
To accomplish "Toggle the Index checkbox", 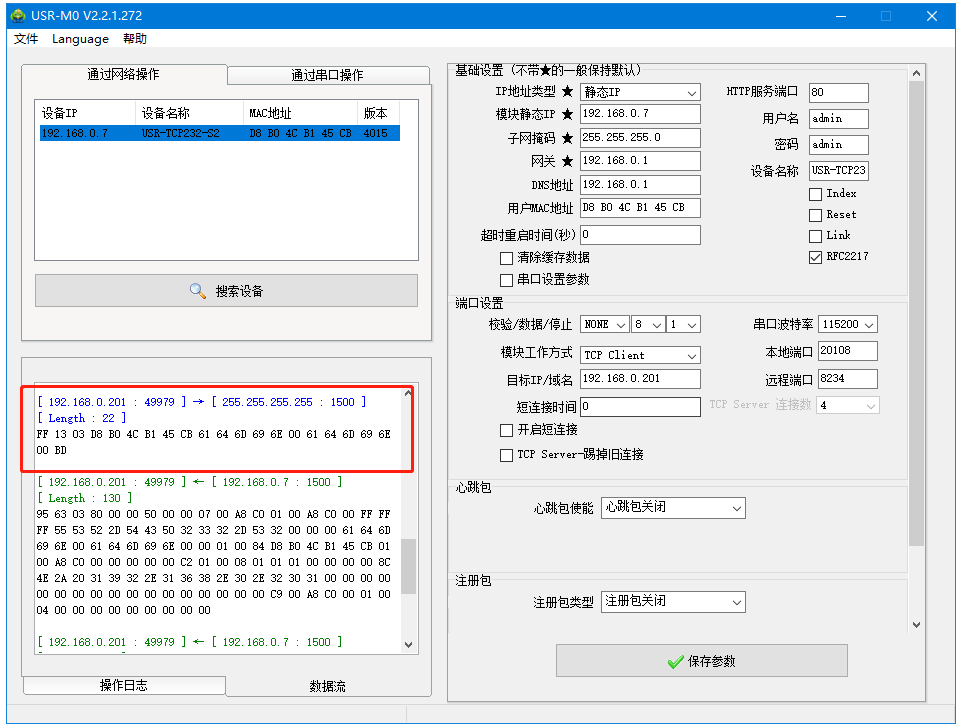I will tap(815, 194).
